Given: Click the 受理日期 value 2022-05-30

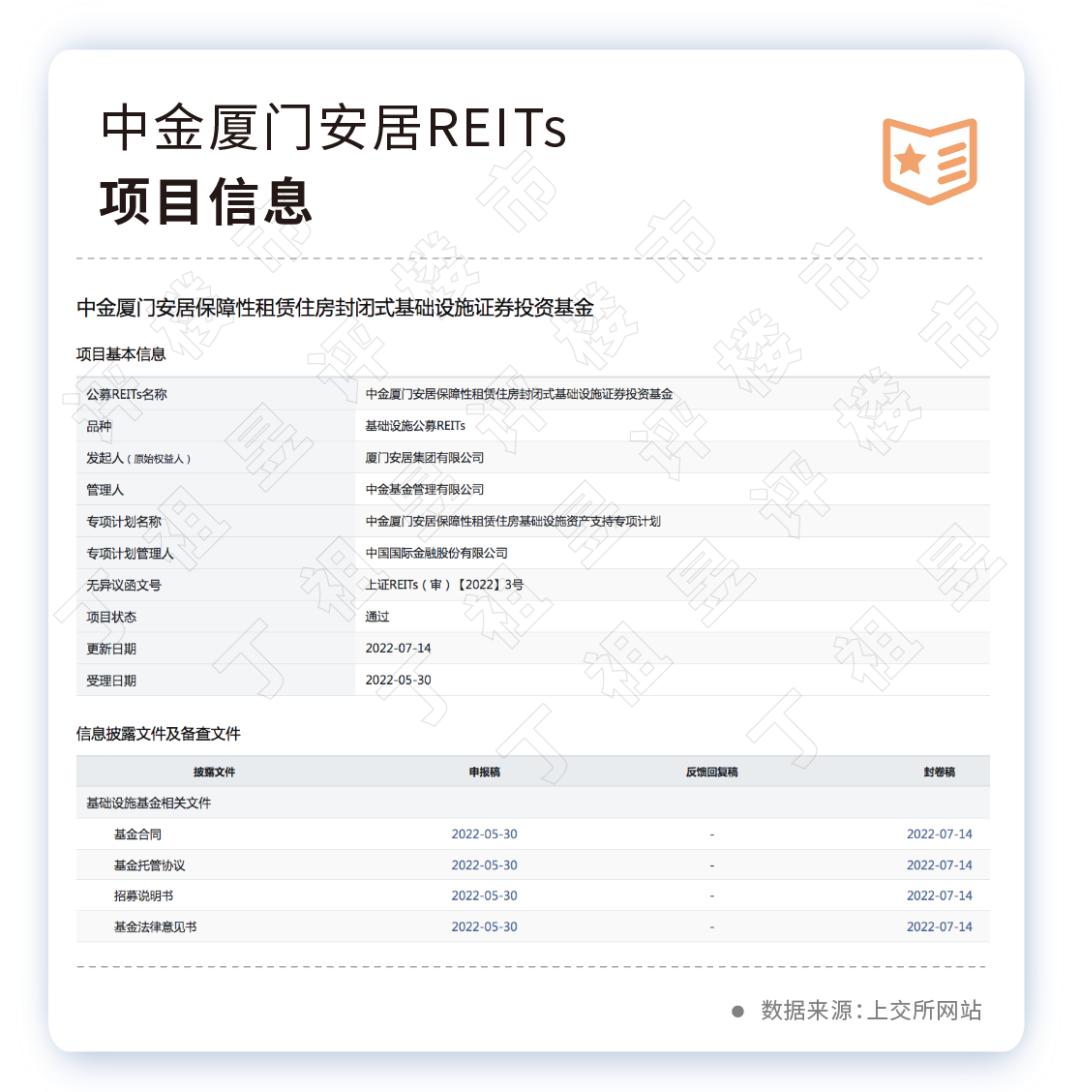Looking at the screenshot, I should coord(398,680).
